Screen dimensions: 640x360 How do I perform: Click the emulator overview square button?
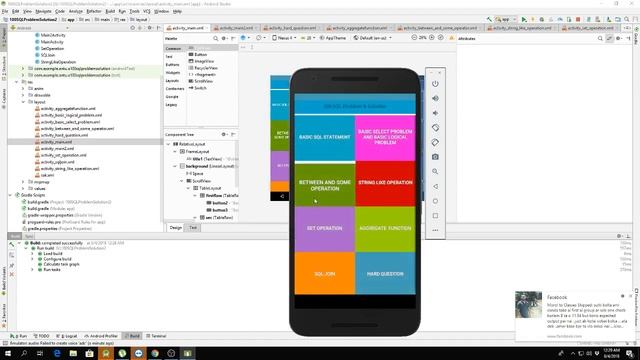click(435, 216)
